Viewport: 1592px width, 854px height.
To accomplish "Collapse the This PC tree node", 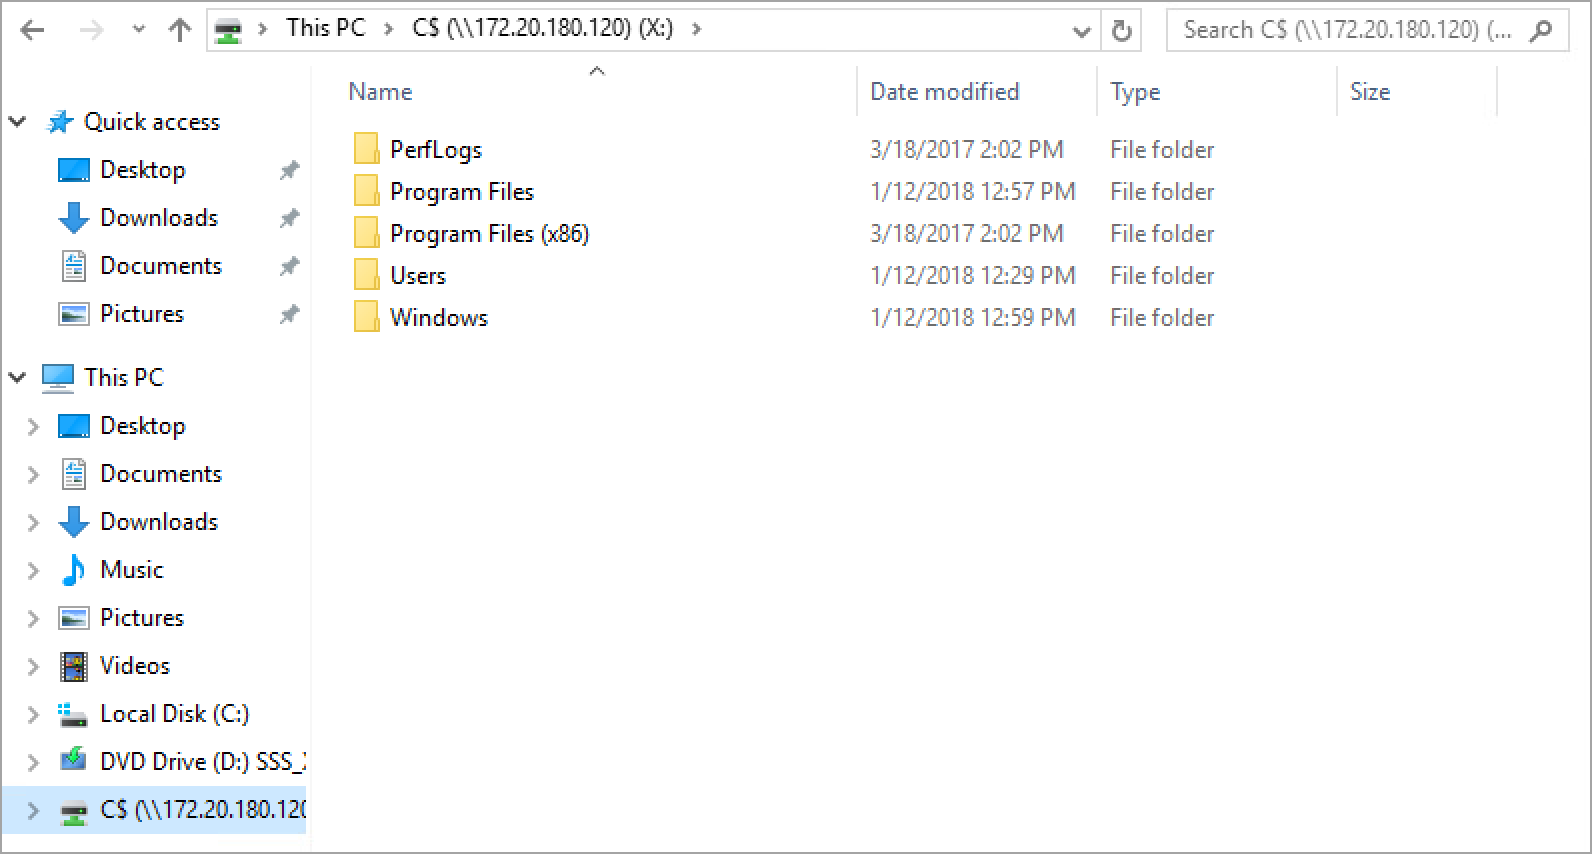I will tap(17, 378).
